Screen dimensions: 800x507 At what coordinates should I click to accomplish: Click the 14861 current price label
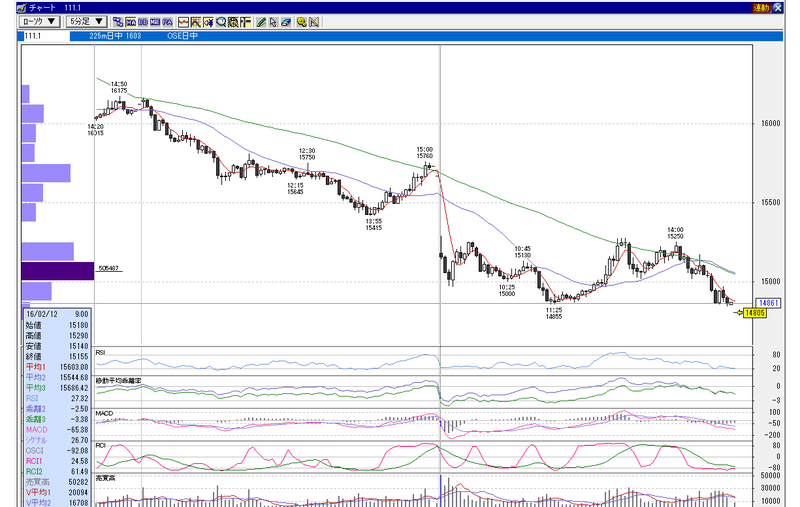768,303
